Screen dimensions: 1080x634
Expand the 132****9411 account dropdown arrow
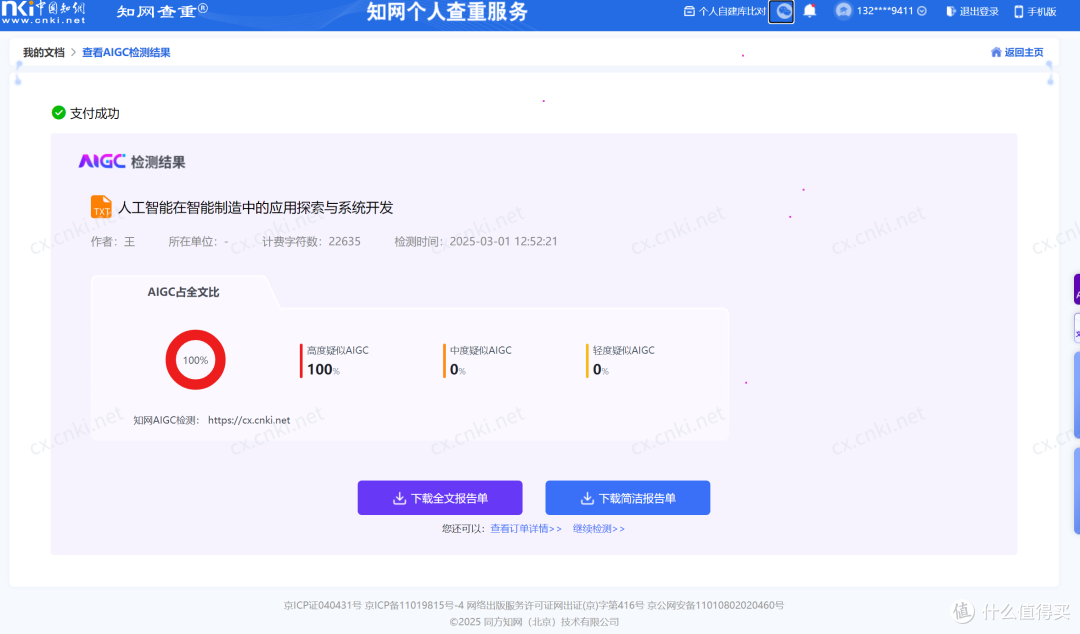pyautogui.click(x=922, y=11)
